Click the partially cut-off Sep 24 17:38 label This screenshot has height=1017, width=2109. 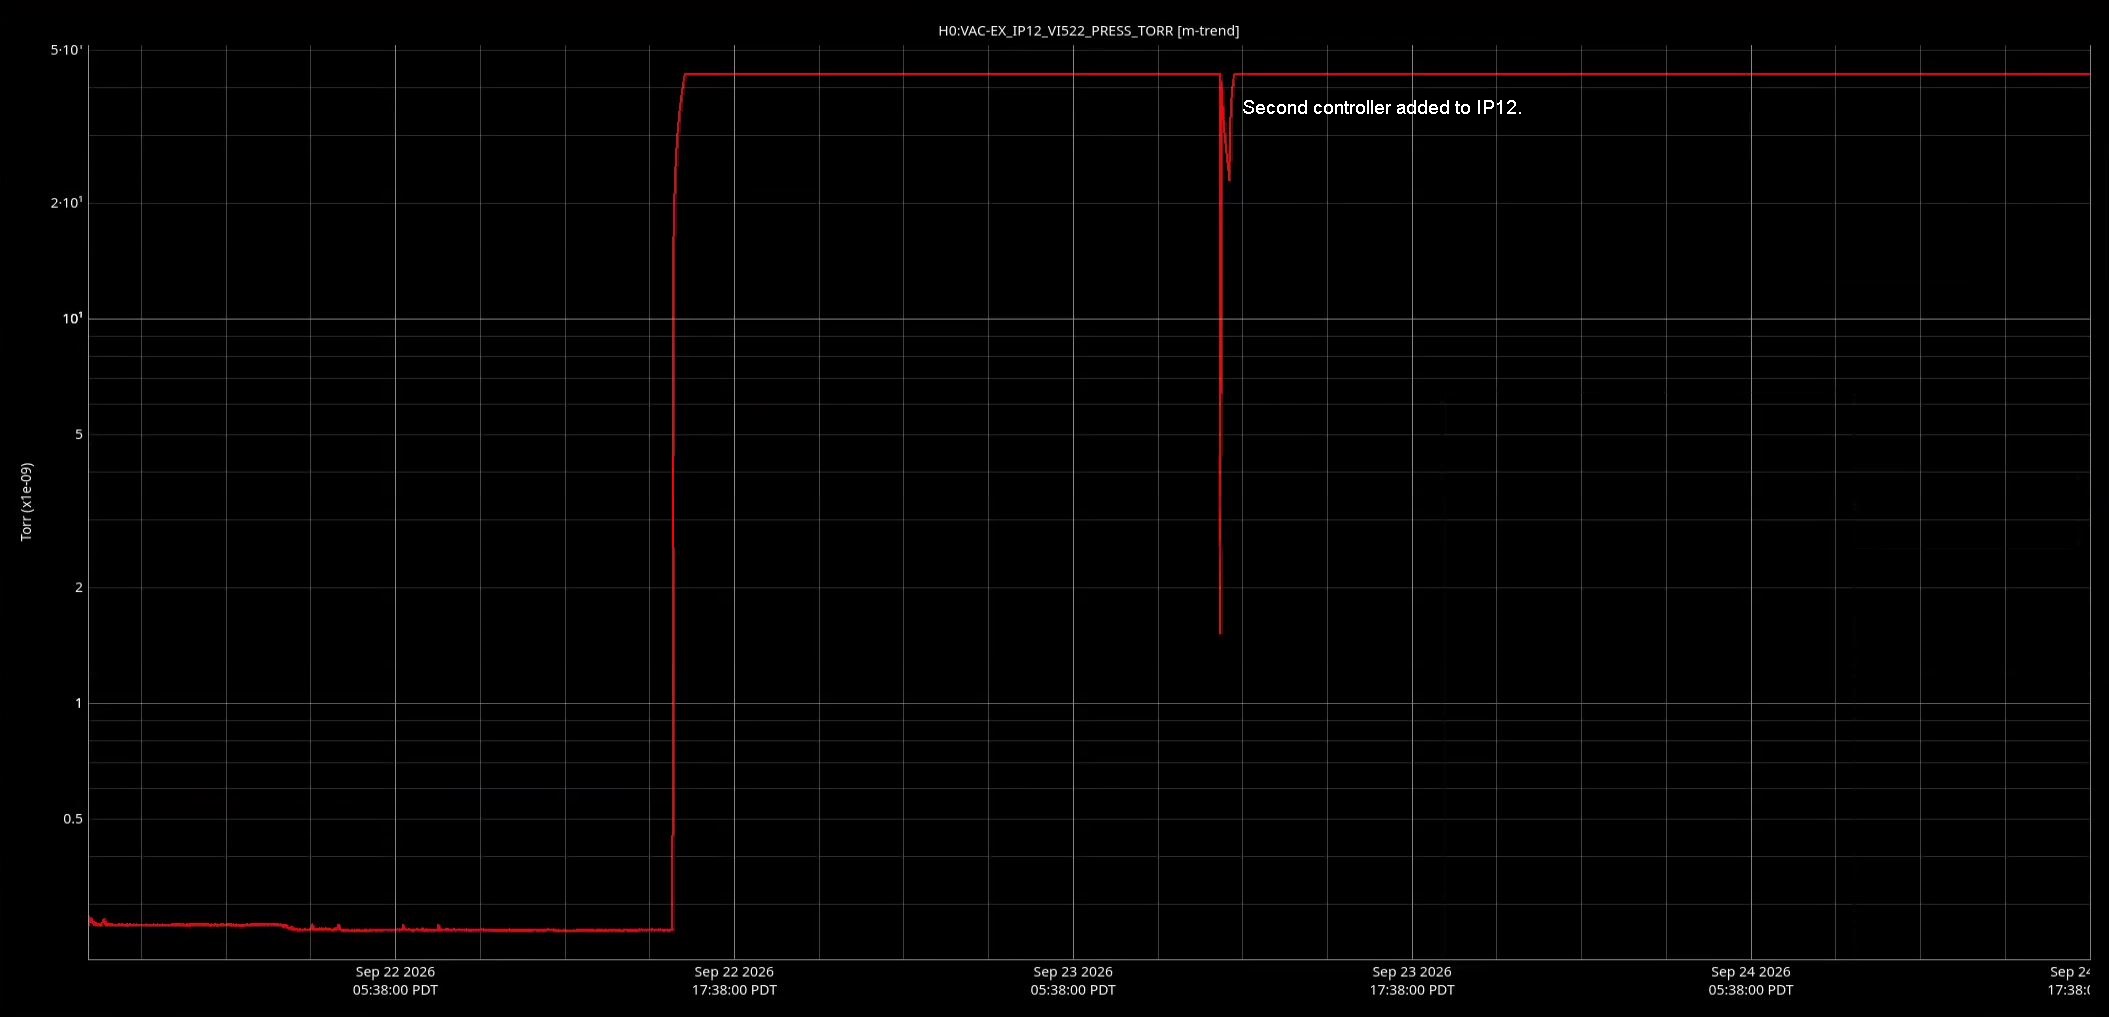[2069, 981]
